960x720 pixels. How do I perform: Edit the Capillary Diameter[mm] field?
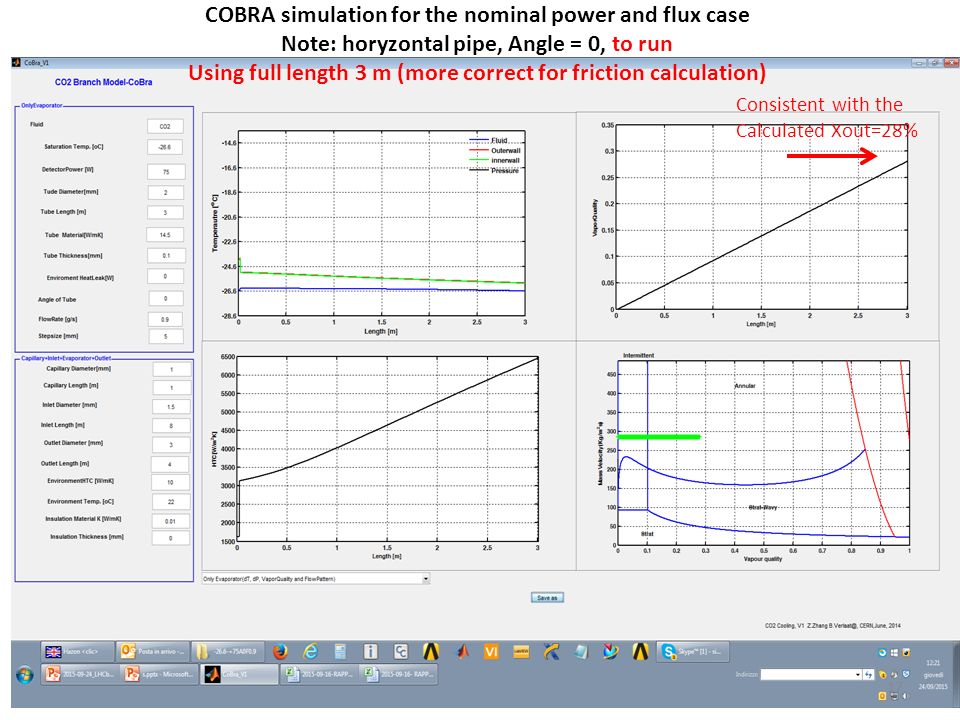click(171, 370)
